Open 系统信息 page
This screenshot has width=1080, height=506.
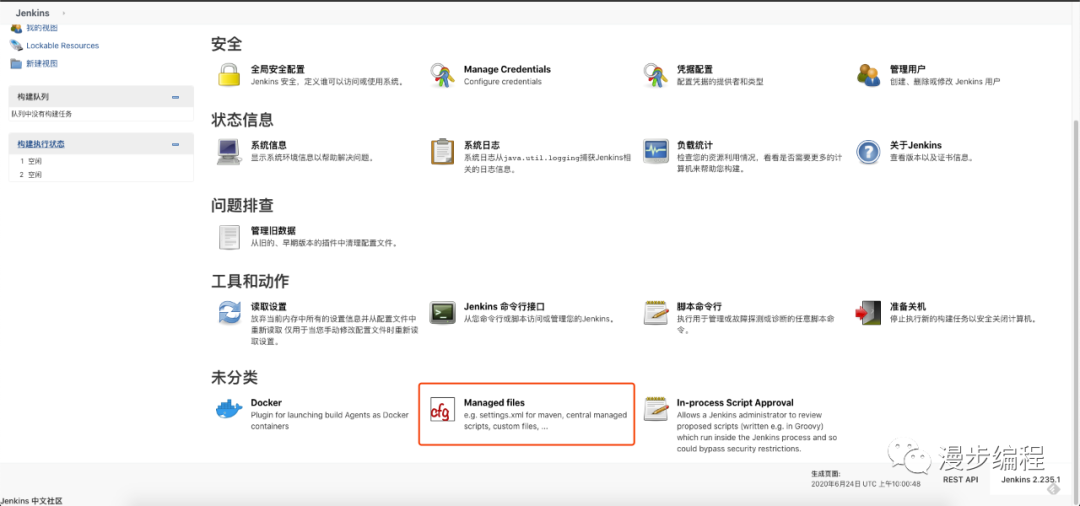click(x=269, y=145)
